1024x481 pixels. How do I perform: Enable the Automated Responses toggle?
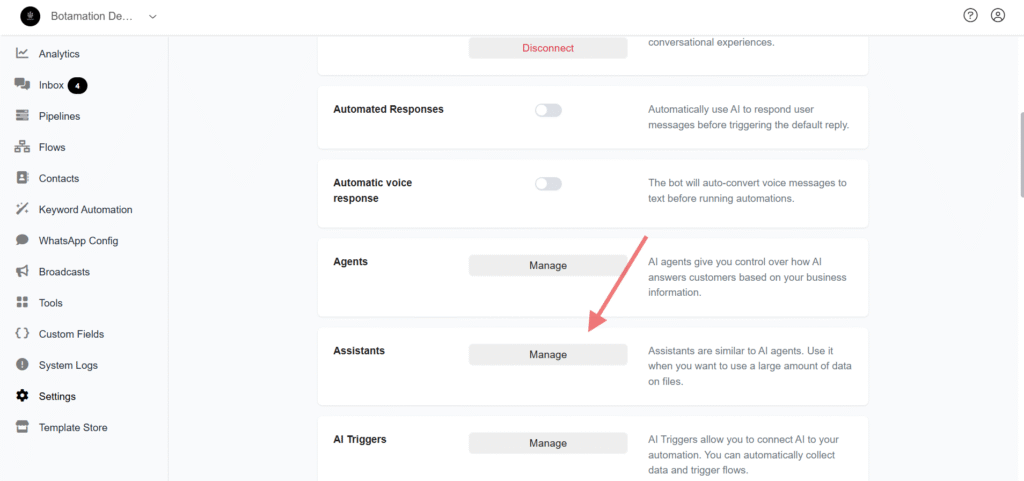(548, 110)
